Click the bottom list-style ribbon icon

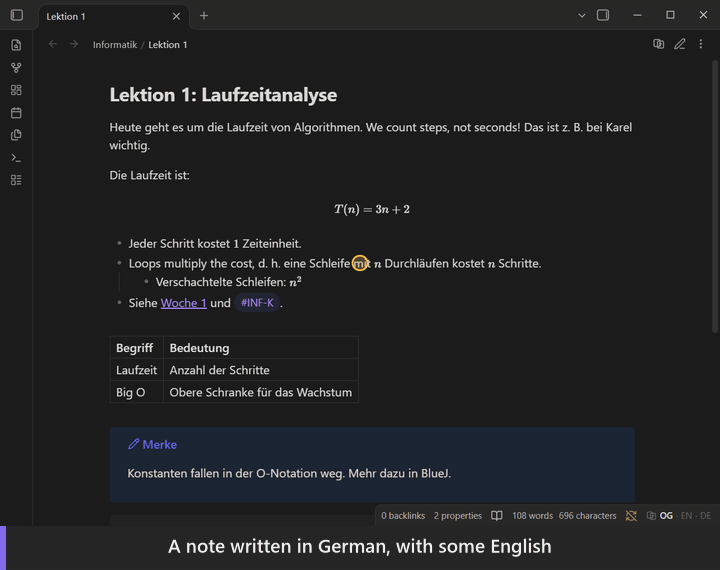point(16,180)
